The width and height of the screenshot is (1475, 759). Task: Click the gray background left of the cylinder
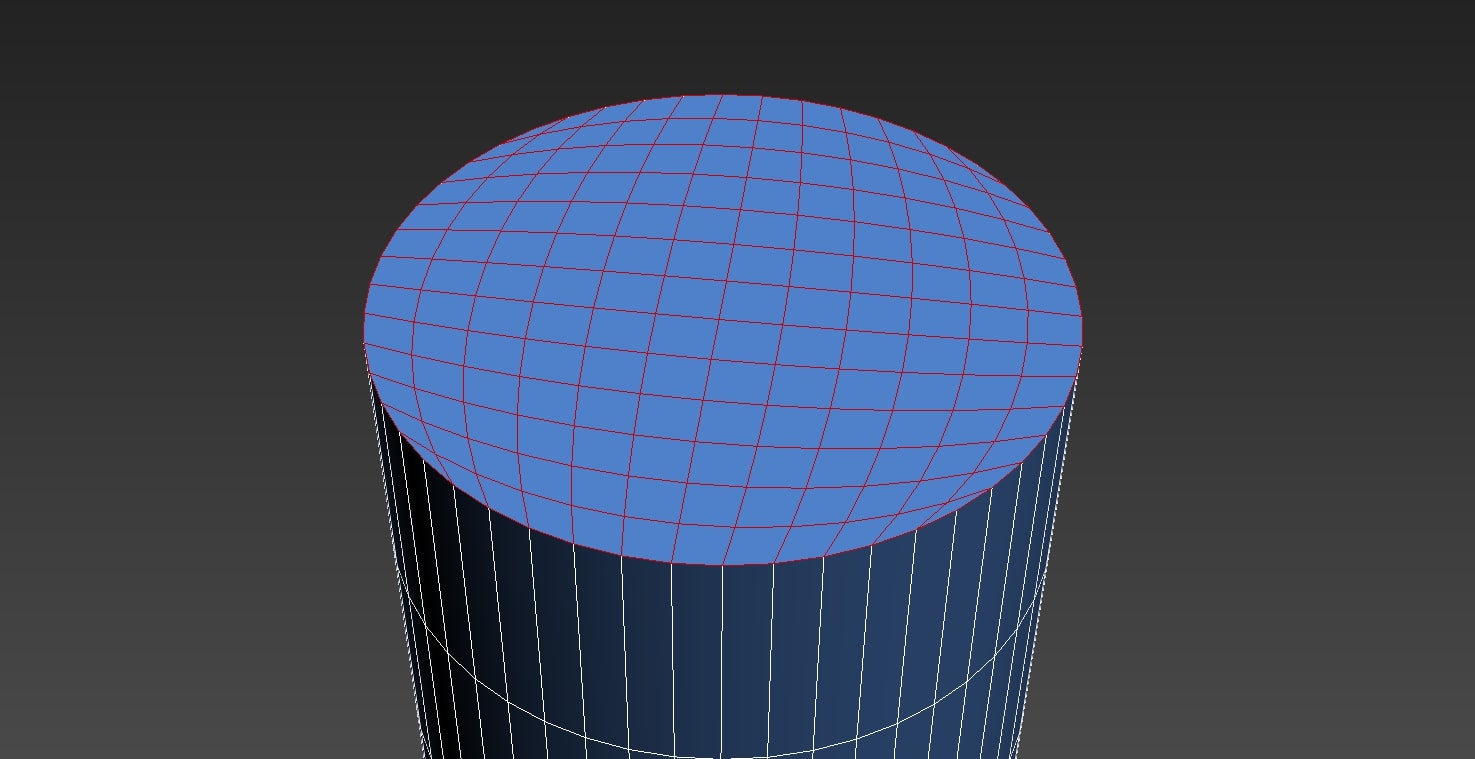(180, 450)
